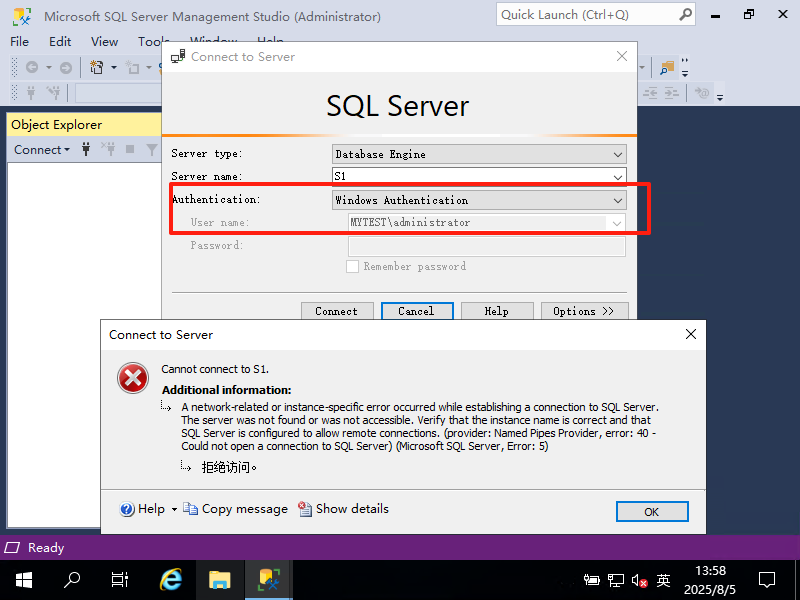Click the network icon in the system tray
This screenshot has width=800, height=600.
(616, 580)
